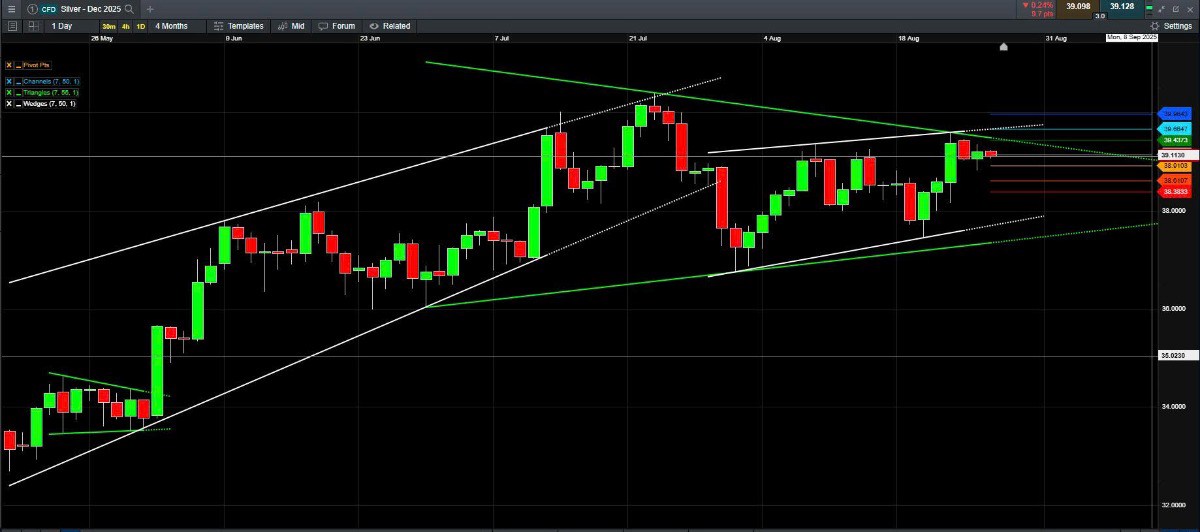Screen dimensions: 1200x532
Task: Open chart Settings gear
Action: [1171, 26]
